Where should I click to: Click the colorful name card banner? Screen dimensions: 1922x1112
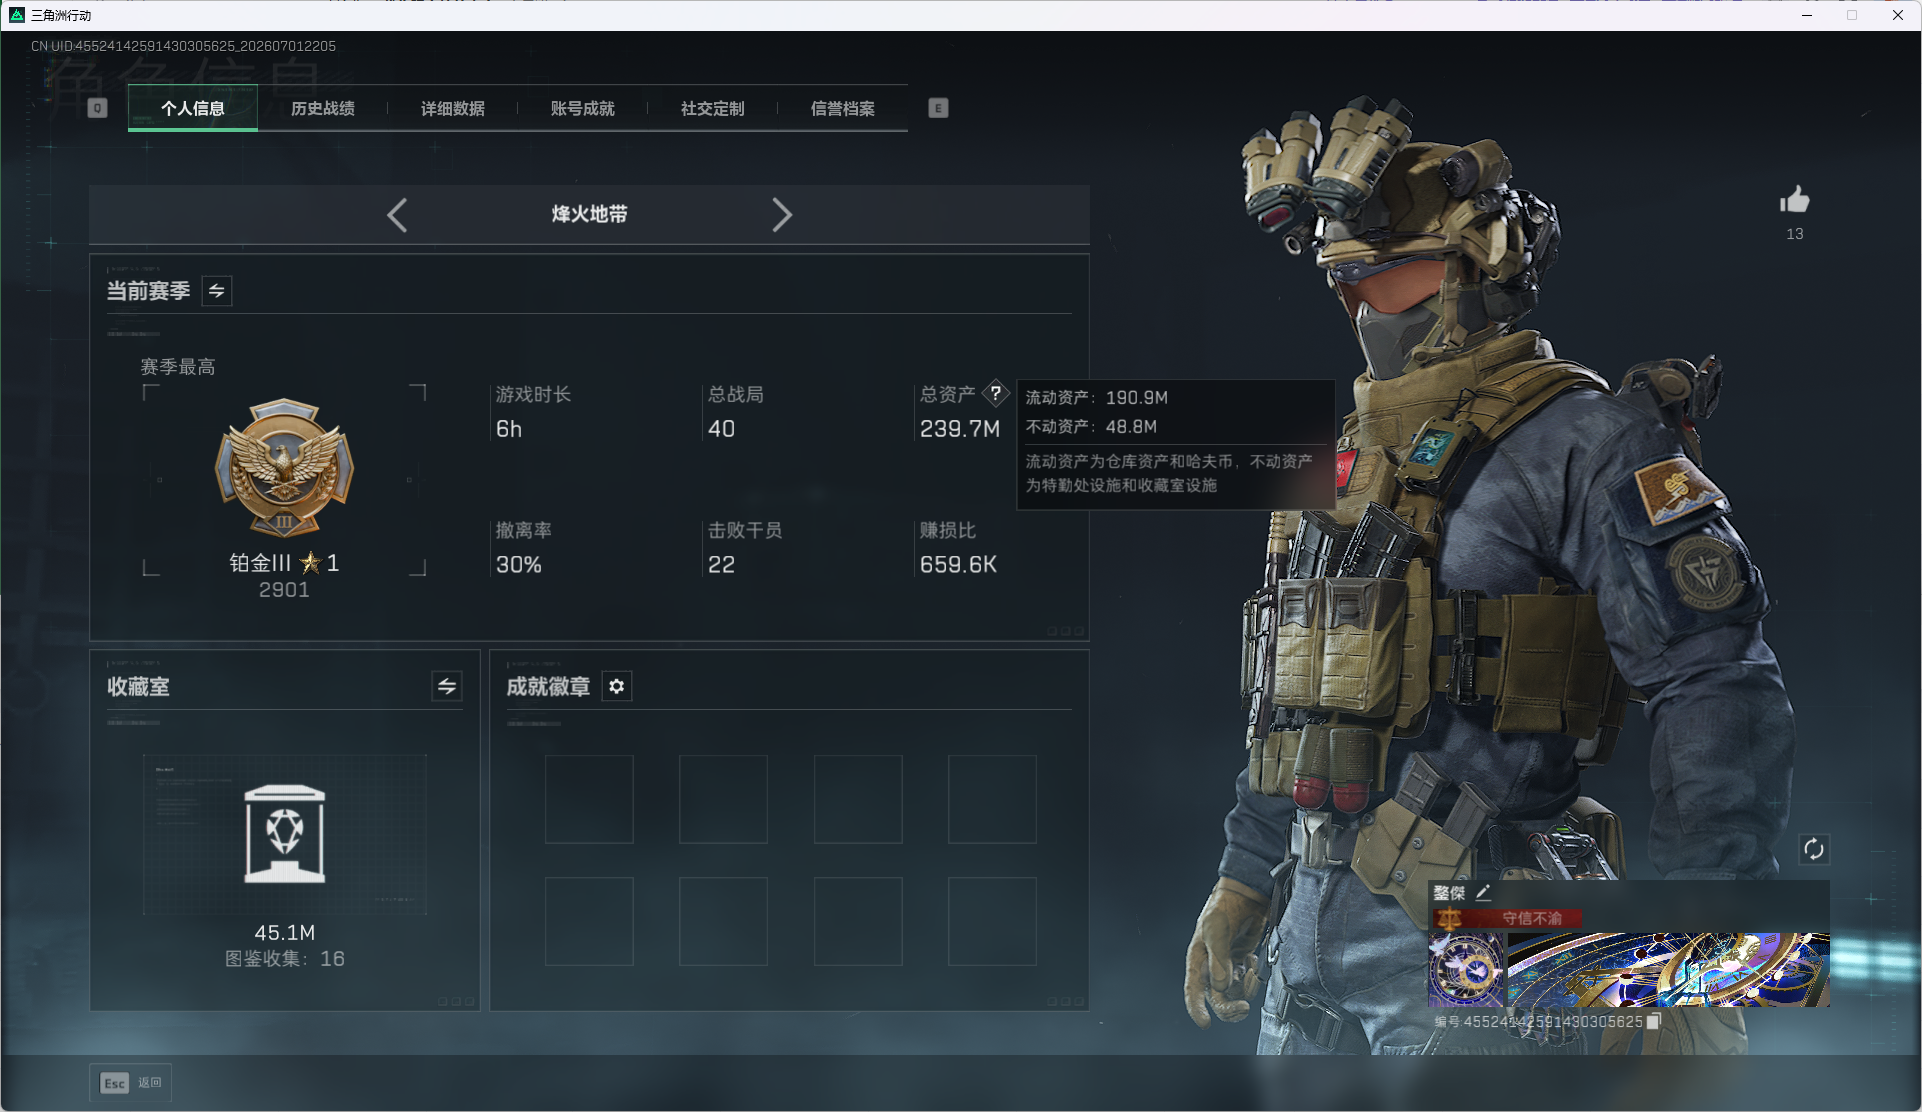click(1668, 970)
